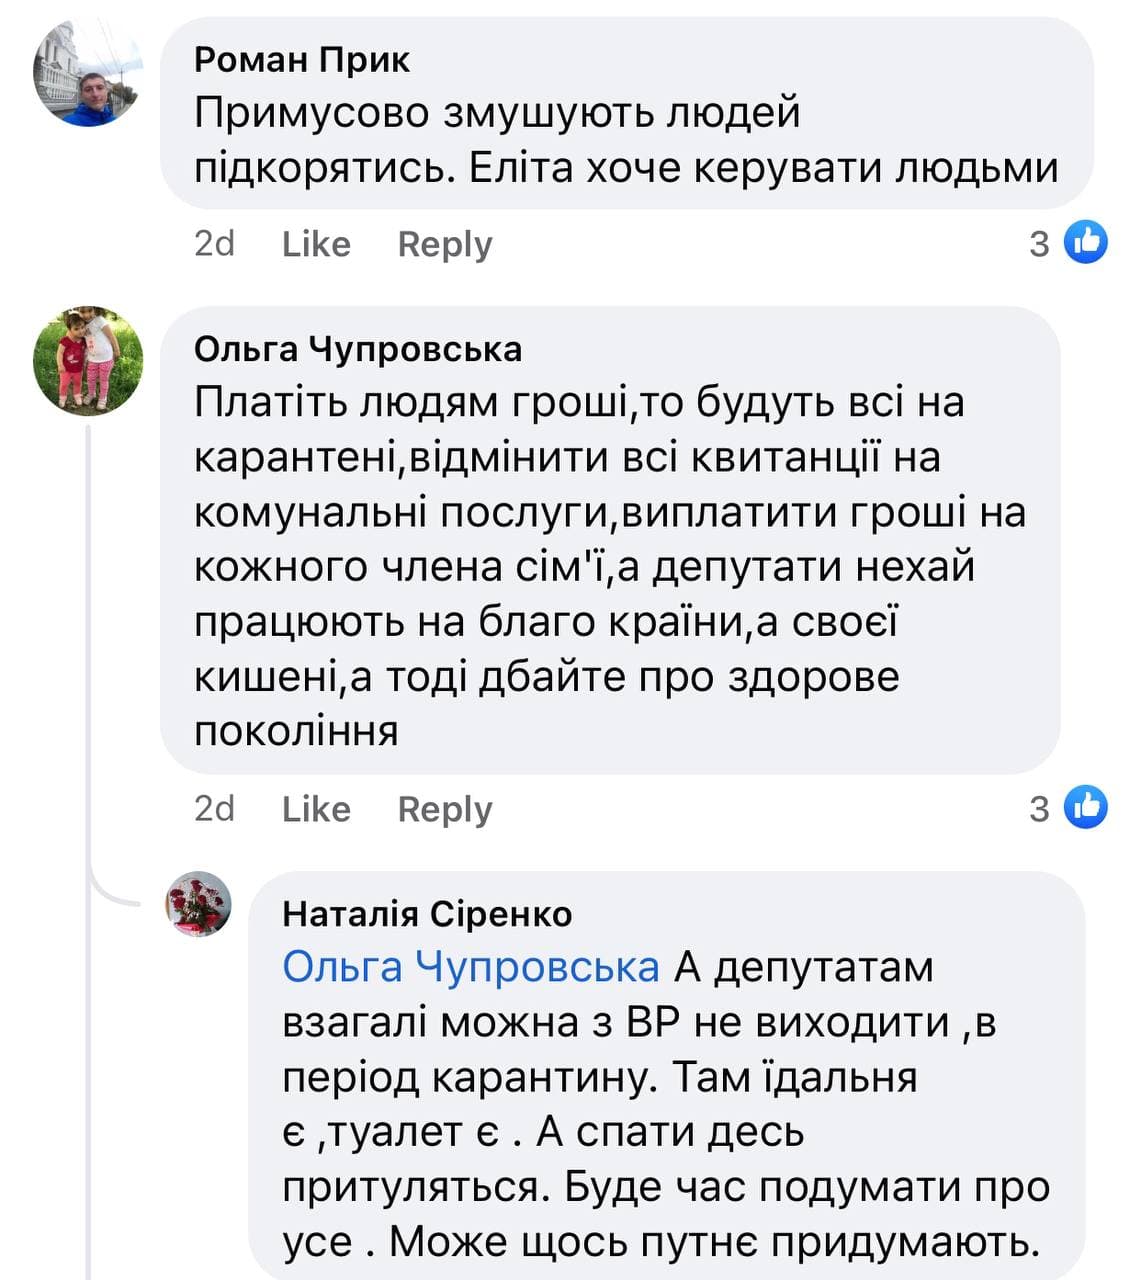This screenshot has height=1280, width=1141.
Task: Reply to Роман Прик's comment
Action: [445, 244]
